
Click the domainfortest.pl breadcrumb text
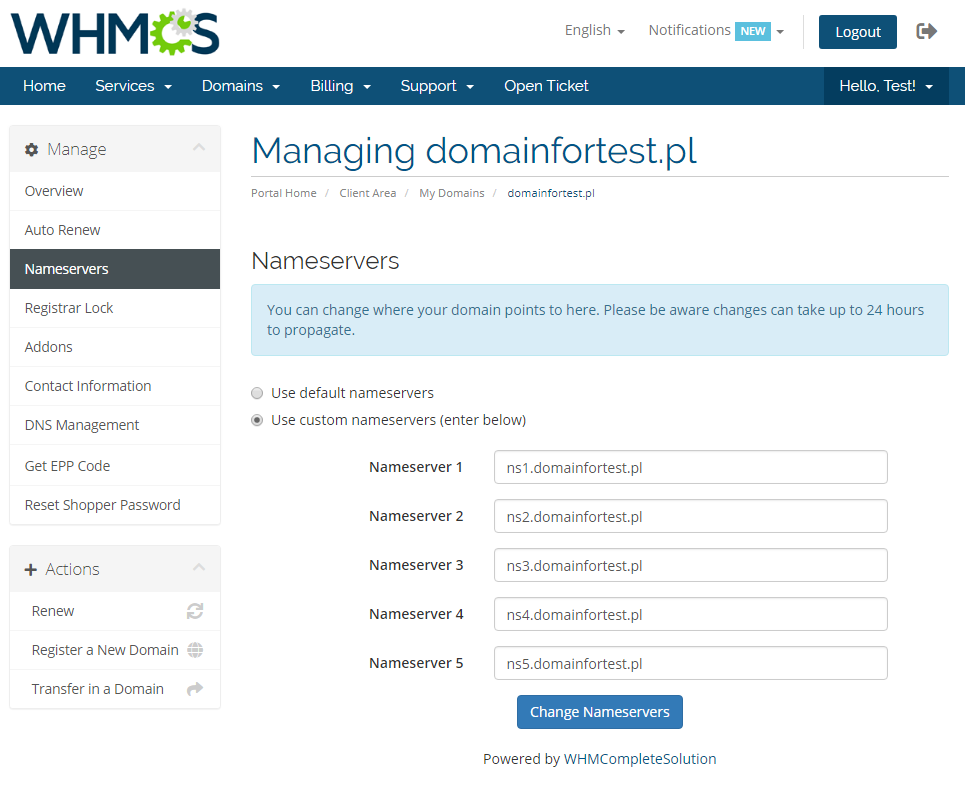pyautogui.click(x=551, y=193)
